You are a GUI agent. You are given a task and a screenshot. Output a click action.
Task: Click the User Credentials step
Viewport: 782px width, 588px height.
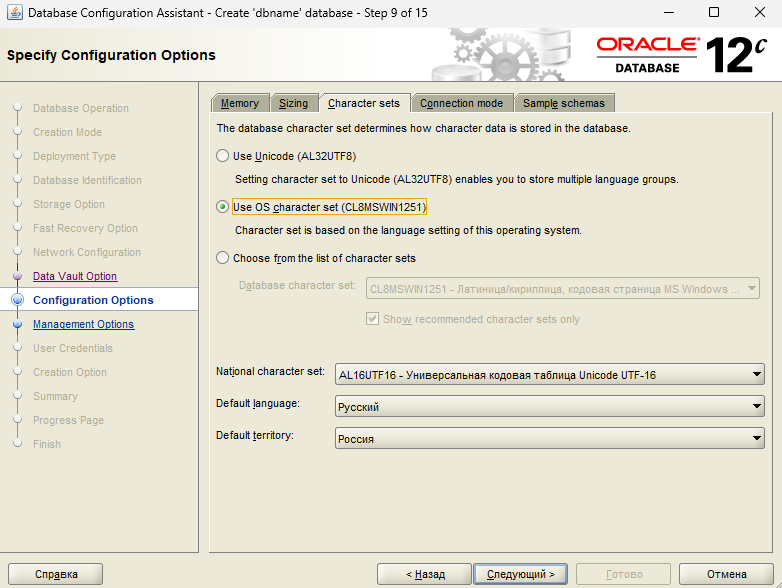coord(73,348)
